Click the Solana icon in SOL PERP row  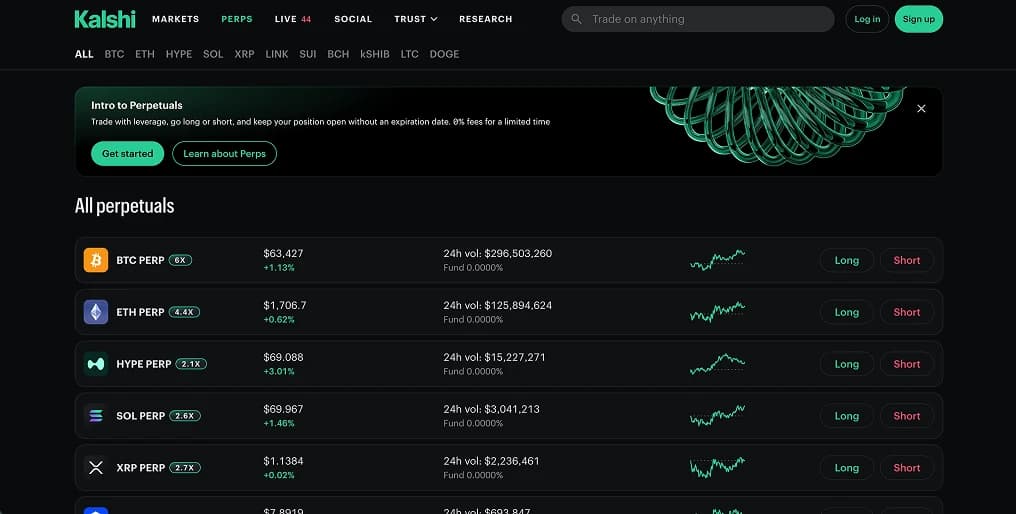pos(96,415)
